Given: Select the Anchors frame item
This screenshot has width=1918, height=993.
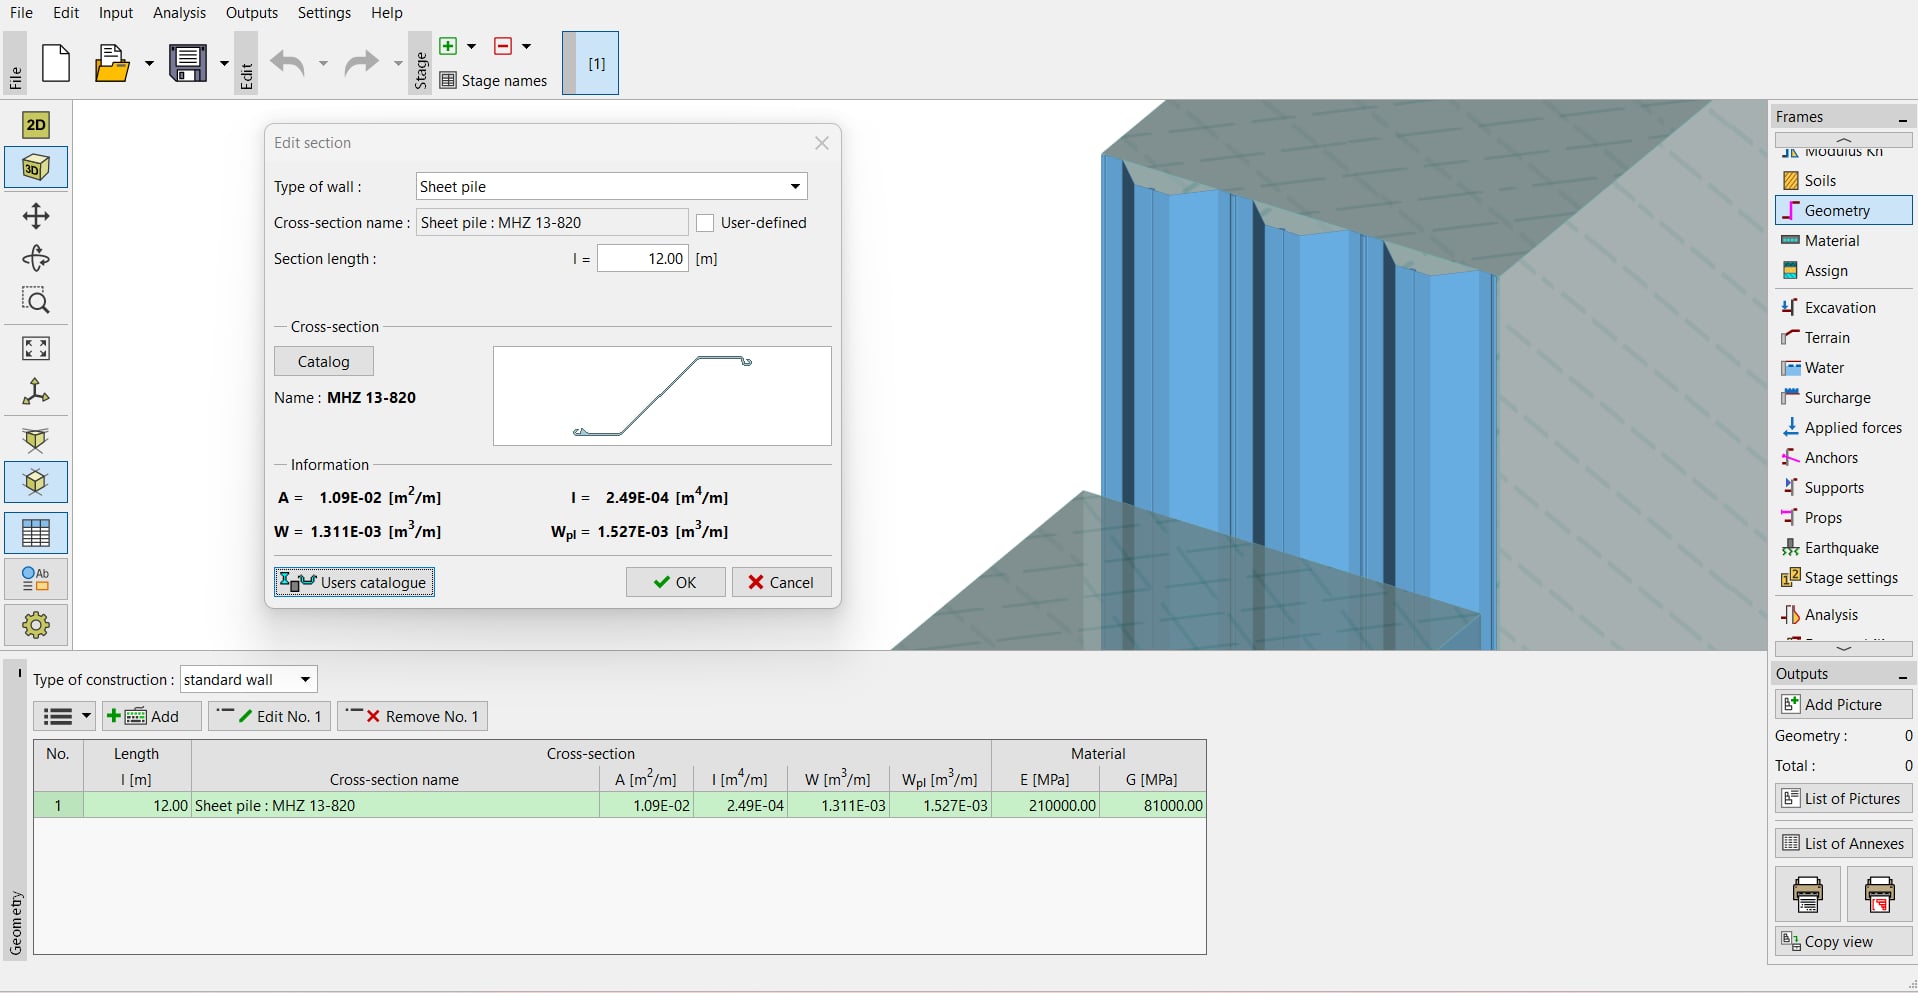Looking at the screenshot, I should (x=1830, y=458).
